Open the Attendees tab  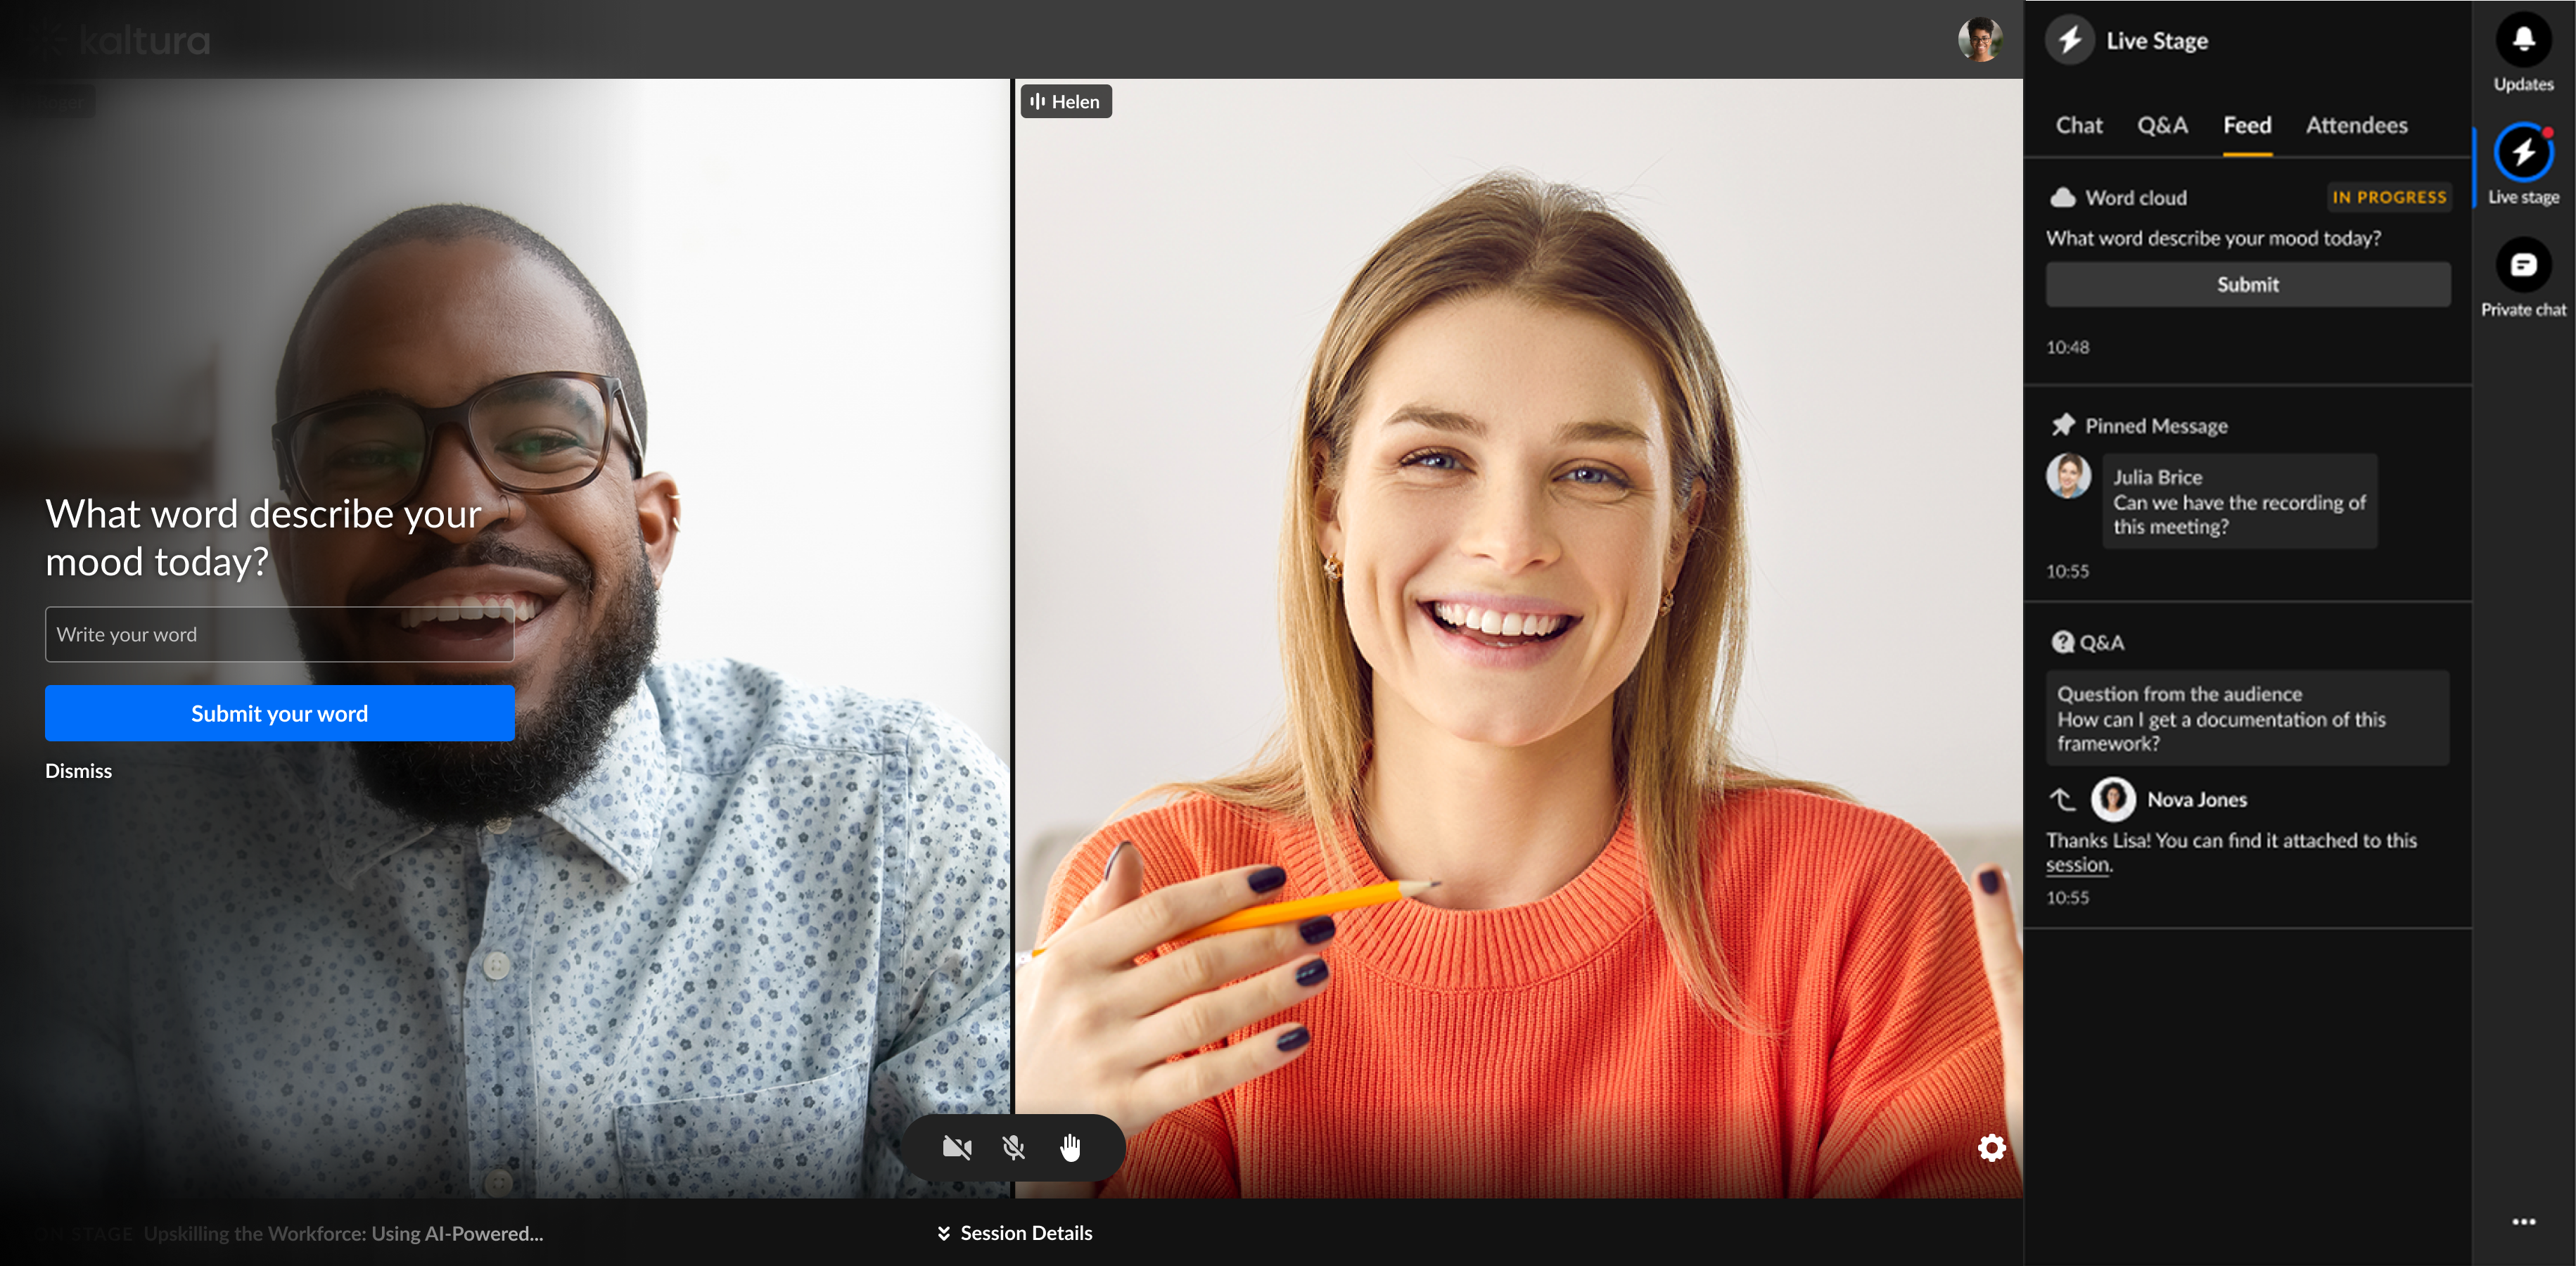click(x=2356, y=126)
